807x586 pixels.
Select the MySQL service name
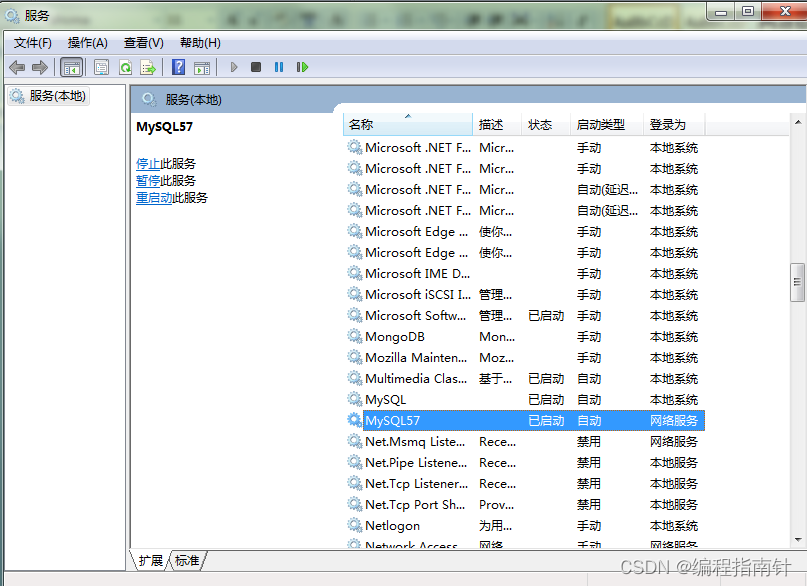click(385, 399)
